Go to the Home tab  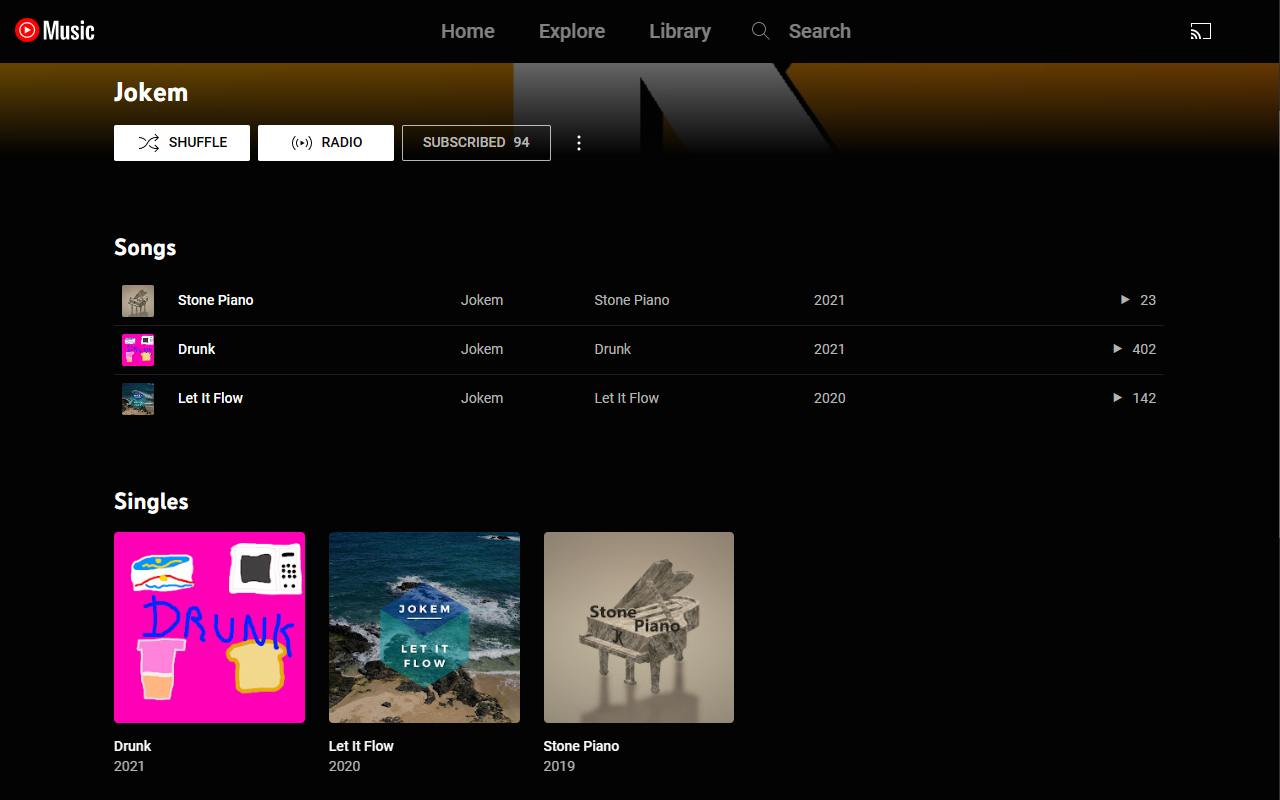coord(468,31)
